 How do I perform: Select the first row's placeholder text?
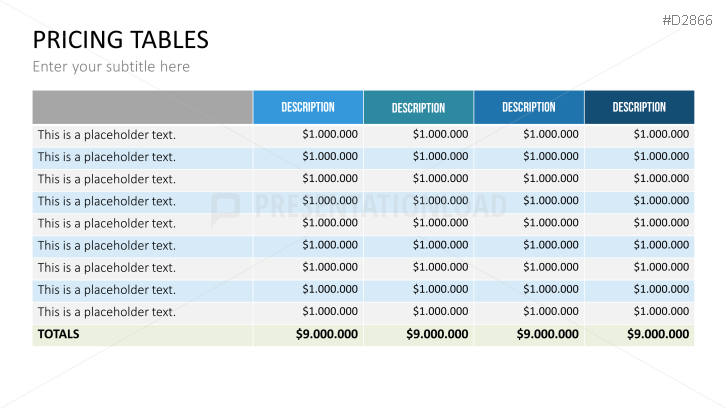(x=106, y=134)
